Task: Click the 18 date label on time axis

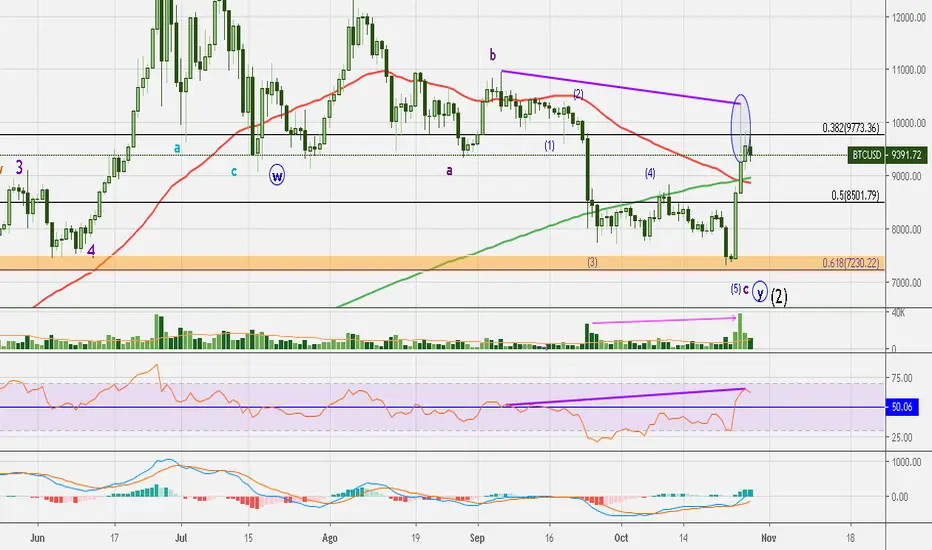Action: (851, 538)
